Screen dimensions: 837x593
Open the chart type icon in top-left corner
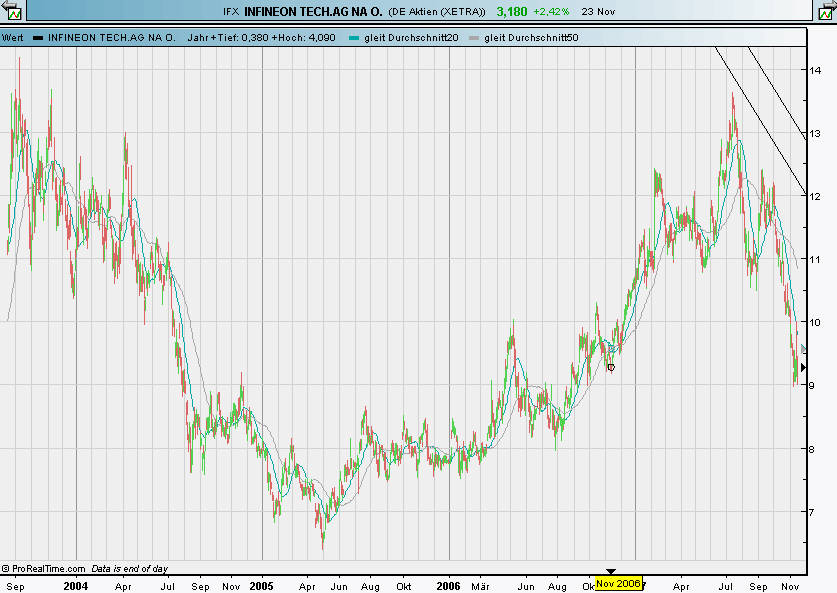pyautogui.click(x=14, y=14)
